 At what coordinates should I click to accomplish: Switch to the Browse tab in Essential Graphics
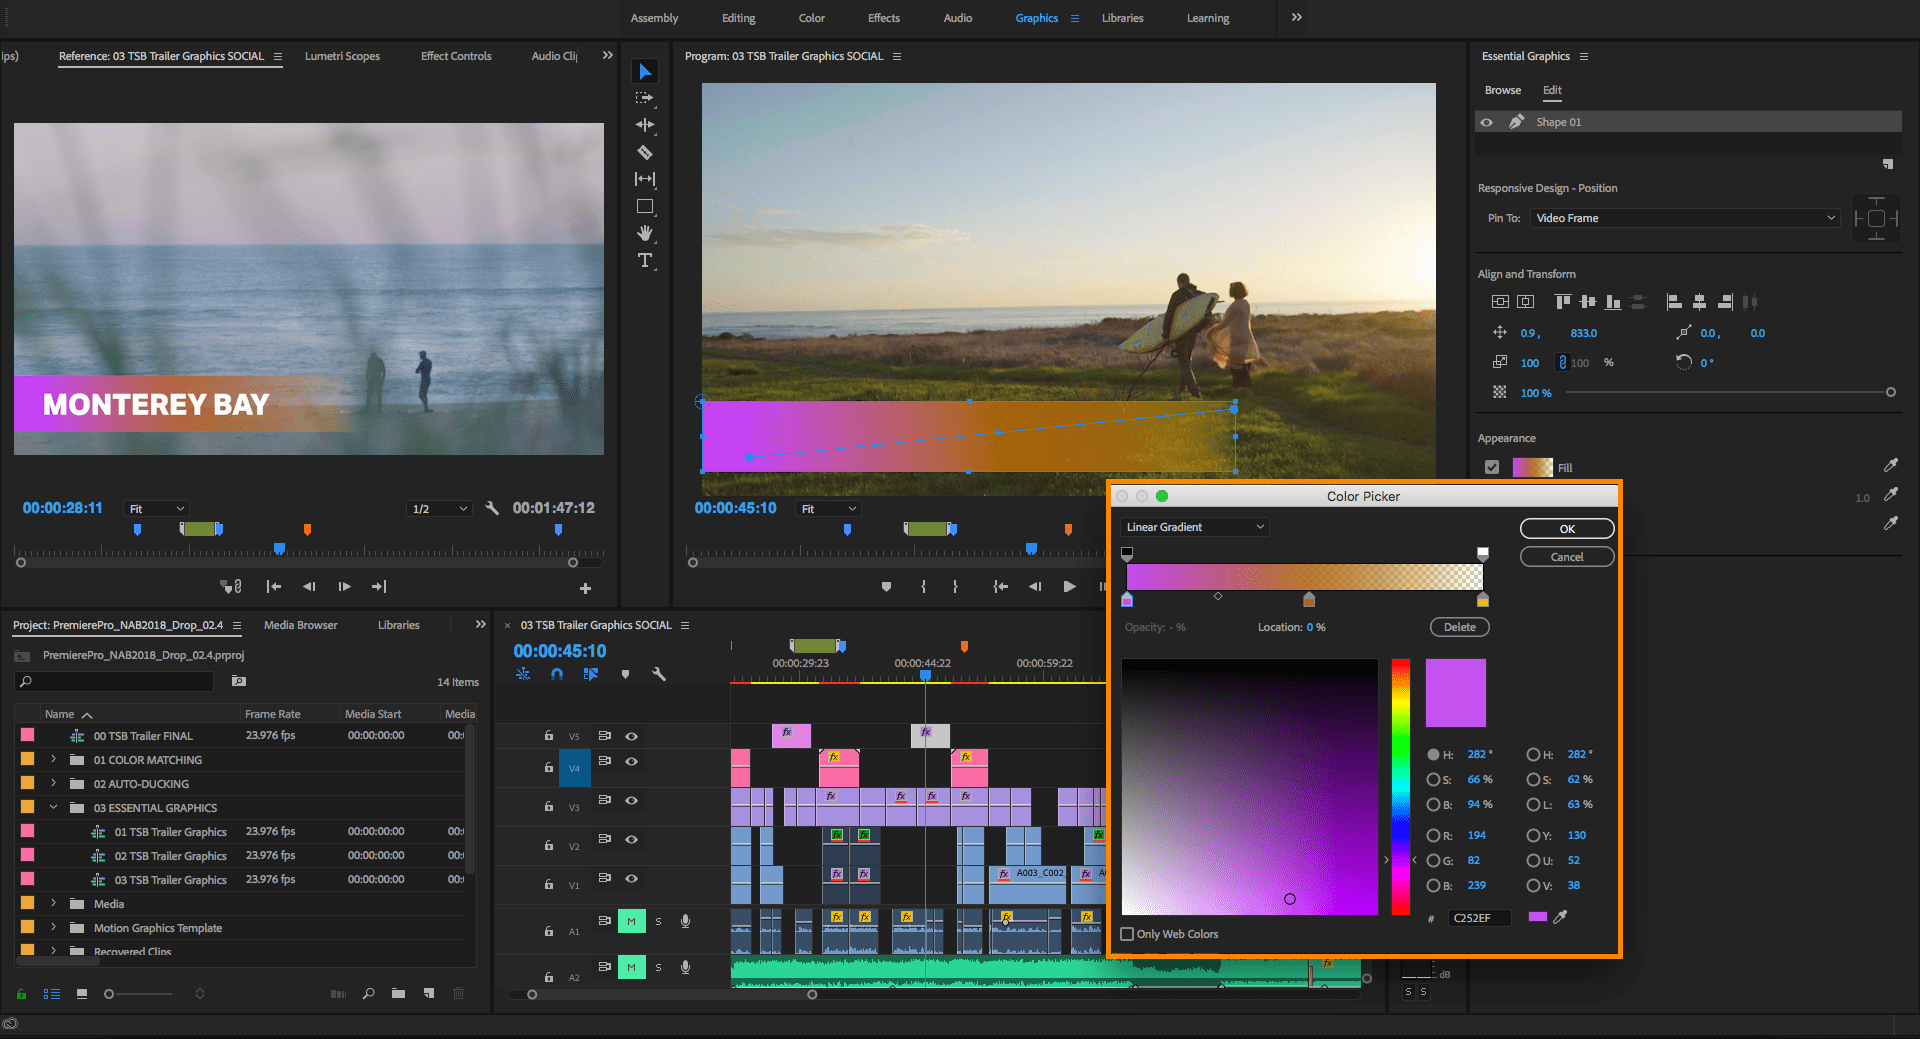[x=1502, y=90]
